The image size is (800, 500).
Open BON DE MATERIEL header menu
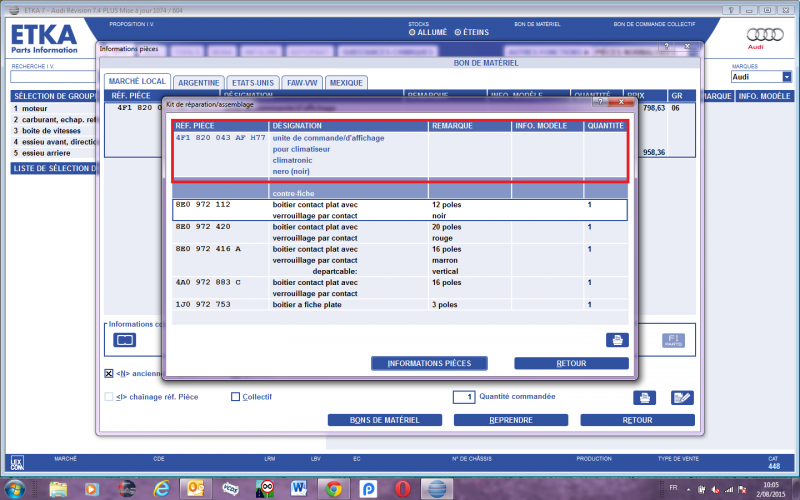click(537, 24)
